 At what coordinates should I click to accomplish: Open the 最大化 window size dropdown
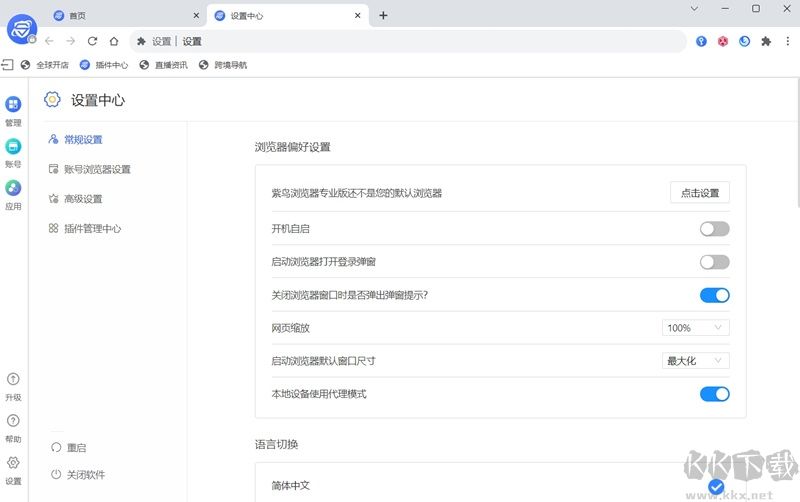pyautogui.click(x=695, y=361)
